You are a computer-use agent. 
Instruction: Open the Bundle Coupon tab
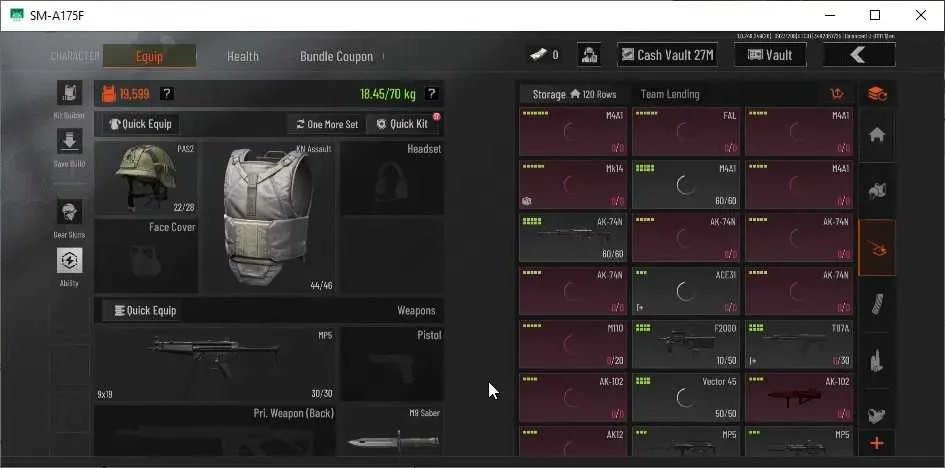tap(336, 56)
